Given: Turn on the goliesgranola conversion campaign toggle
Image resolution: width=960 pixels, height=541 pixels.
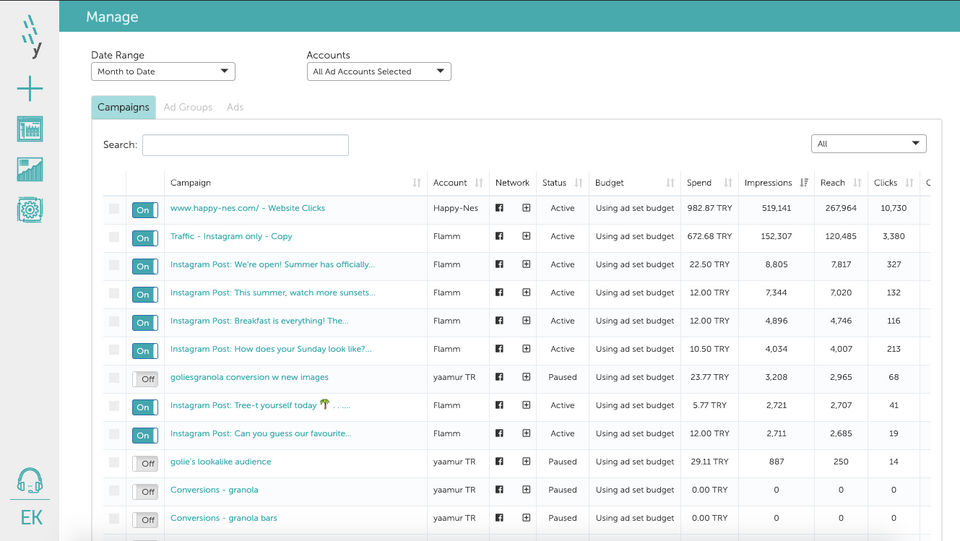Looking at the screenshot, I should click(x=145, y=379).
